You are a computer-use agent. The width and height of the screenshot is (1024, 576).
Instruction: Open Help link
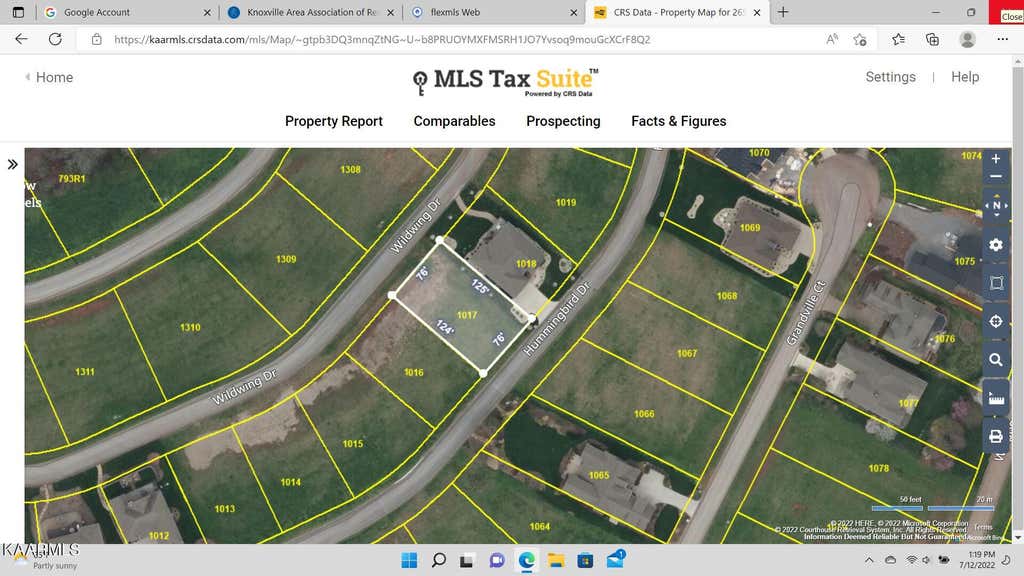tap(965, 77)
